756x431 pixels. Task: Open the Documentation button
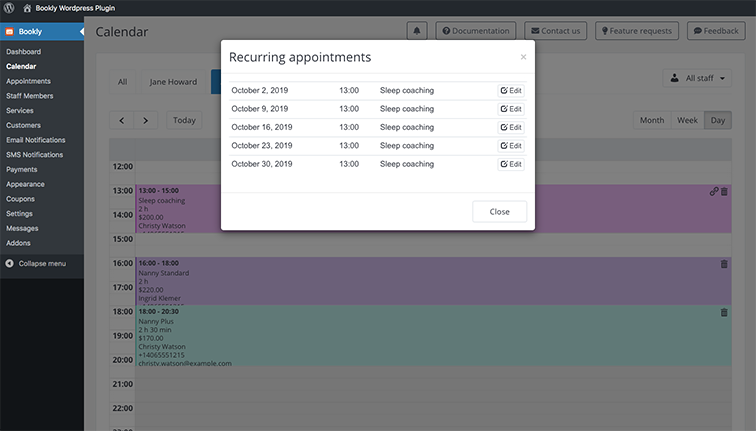pos(476,31)
